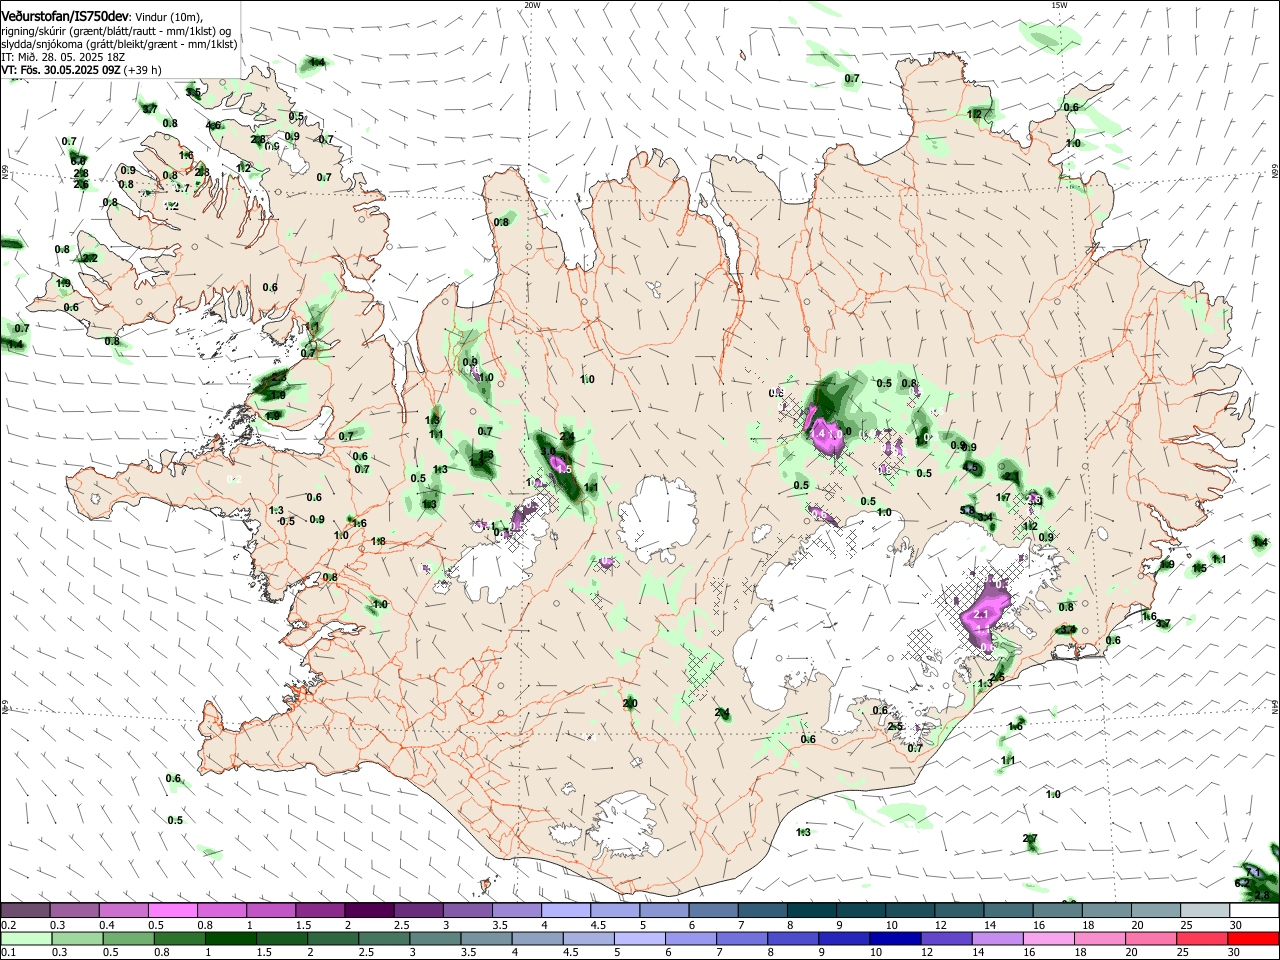1280x960 pixels.
Task: Click the valid time line 'VT: Fös. 30.05.2025 09Z'
Action: pyautogui.click(x=61, y=70)
